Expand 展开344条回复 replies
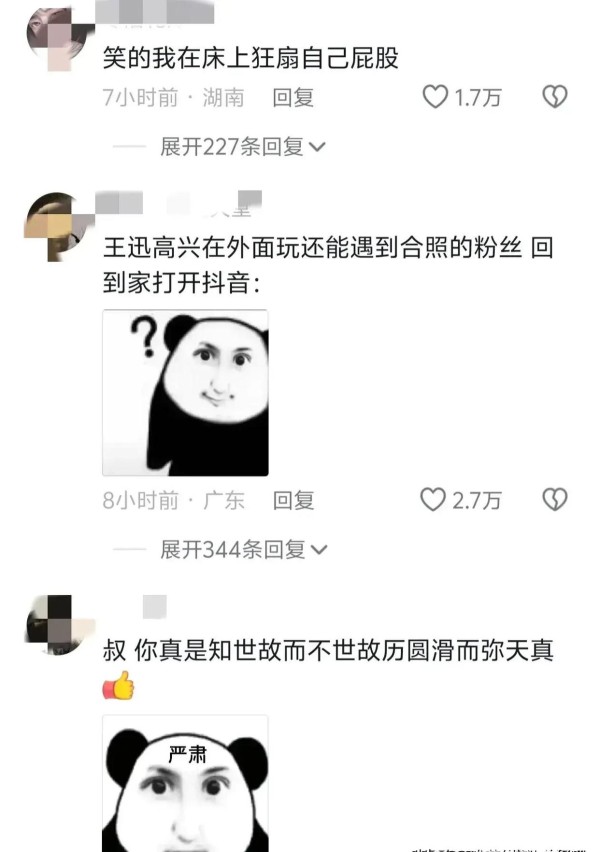This screenshot has width=600, height=852. [x=243, y=550]
